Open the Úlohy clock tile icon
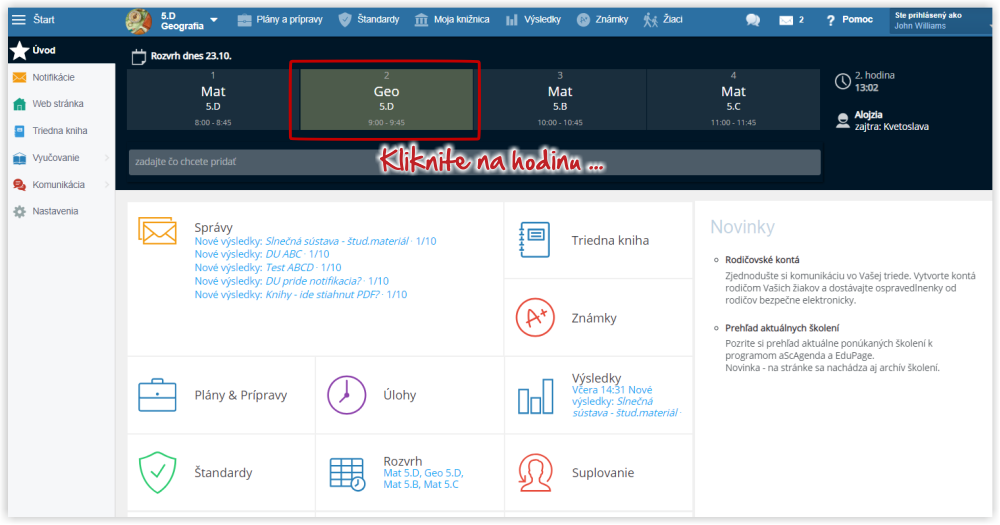The image size is (1000, 525). coord(347,395)
